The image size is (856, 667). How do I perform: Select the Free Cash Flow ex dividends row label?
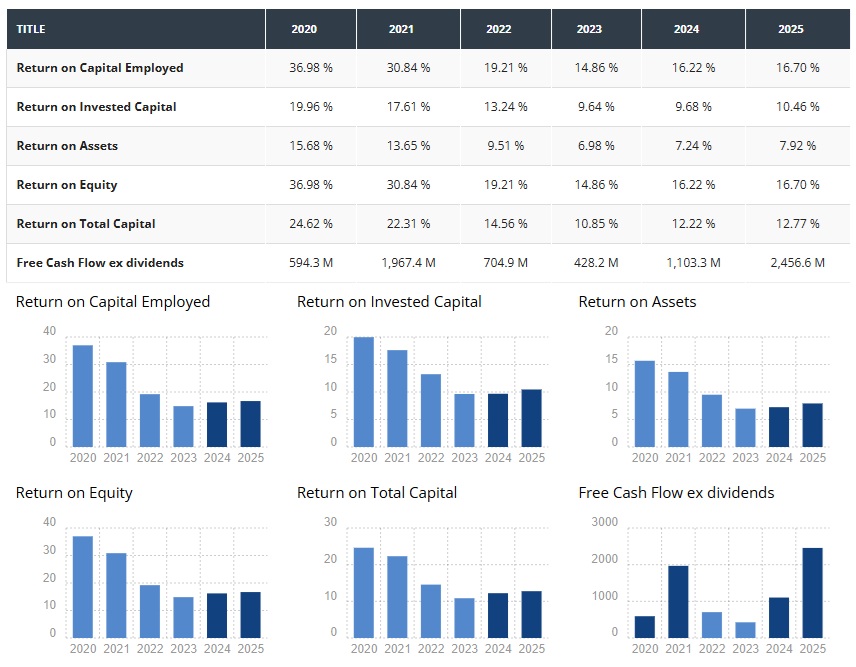pyautogui.click(x=100, y=263)
